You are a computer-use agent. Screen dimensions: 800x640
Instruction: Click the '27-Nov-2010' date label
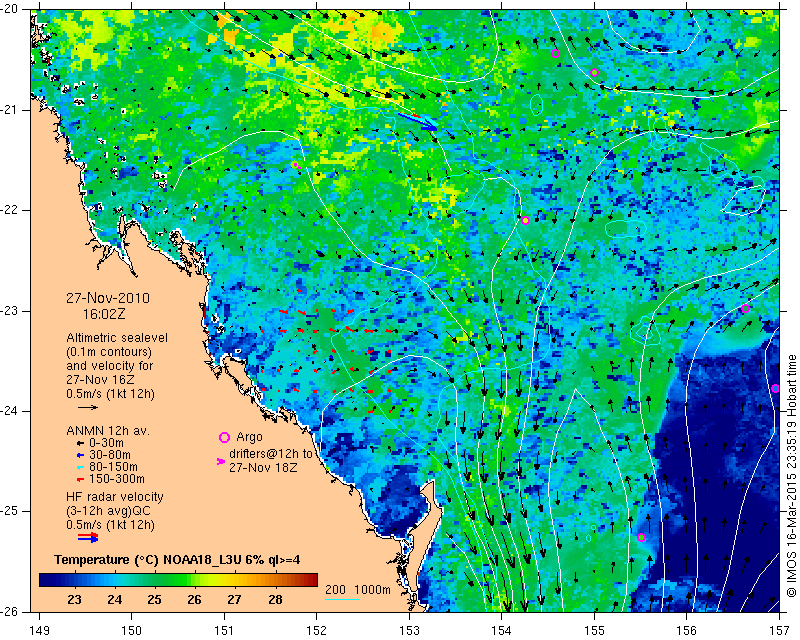coord(108,298)
